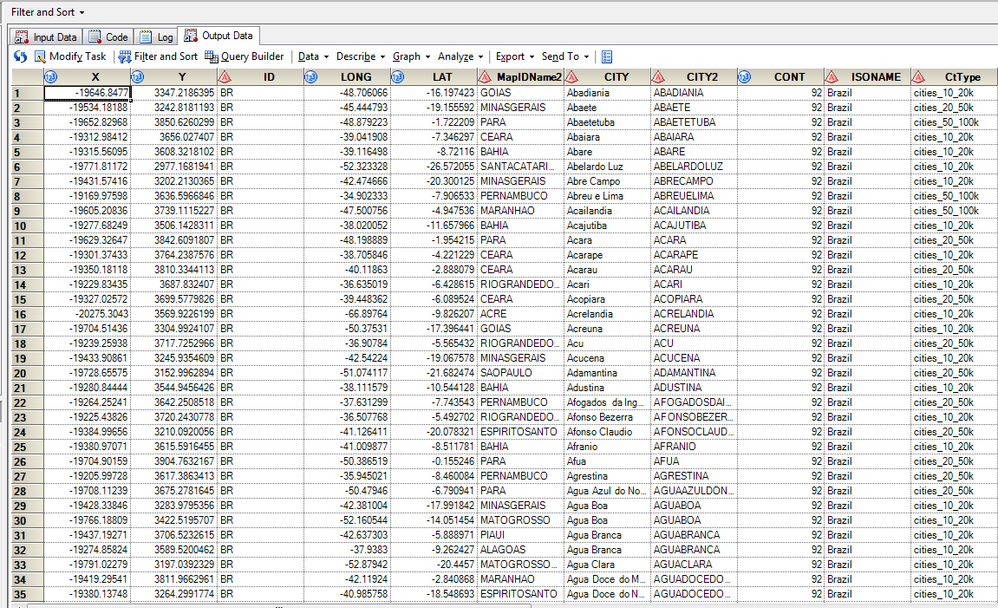Click the grid properties icon after Send To
Viewport: 998px width, 608px height.
tap(607, 57)
